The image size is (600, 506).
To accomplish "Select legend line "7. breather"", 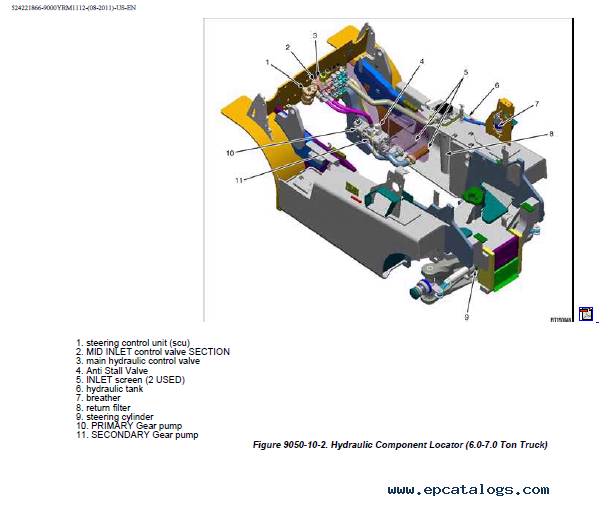I will [98, 398].
